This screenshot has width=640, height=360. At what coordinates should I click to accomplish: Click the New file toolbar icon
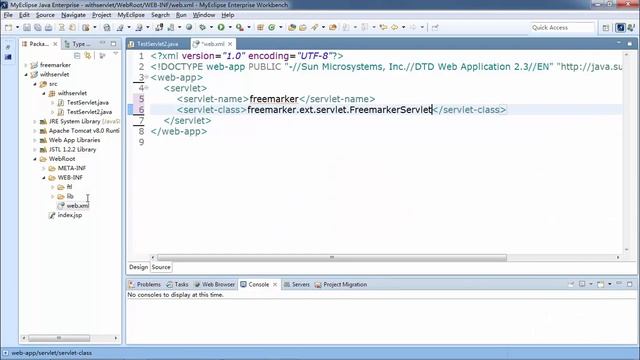click(8, 27)
